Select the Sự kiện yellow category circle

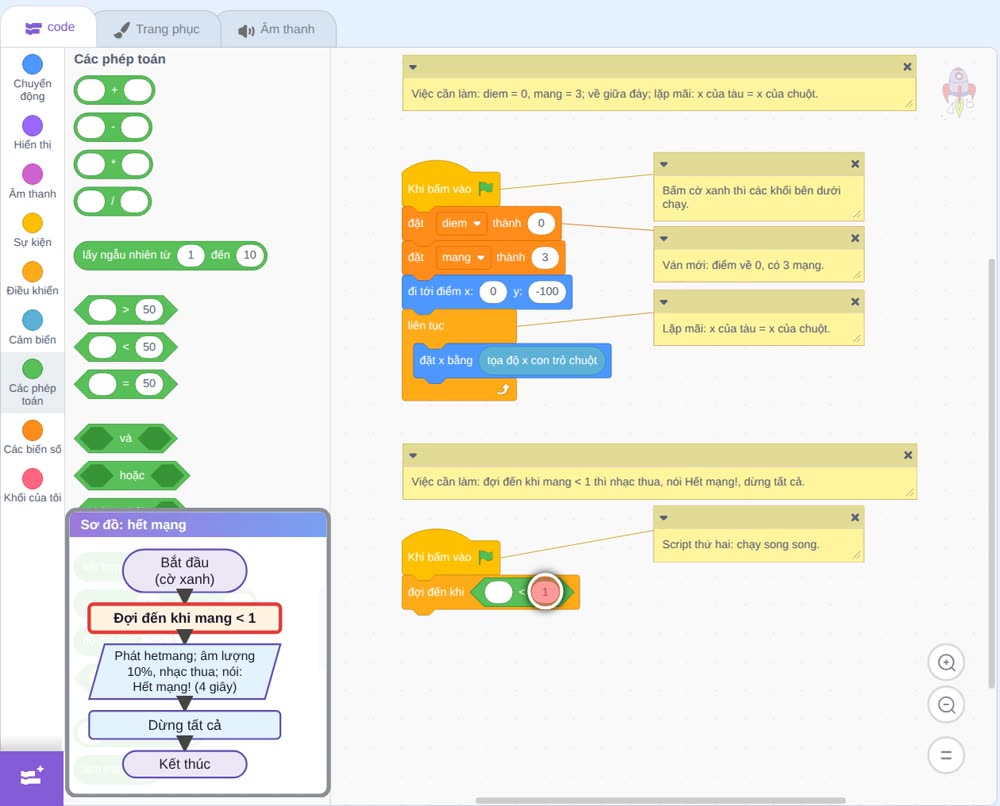tap(32, 223)
